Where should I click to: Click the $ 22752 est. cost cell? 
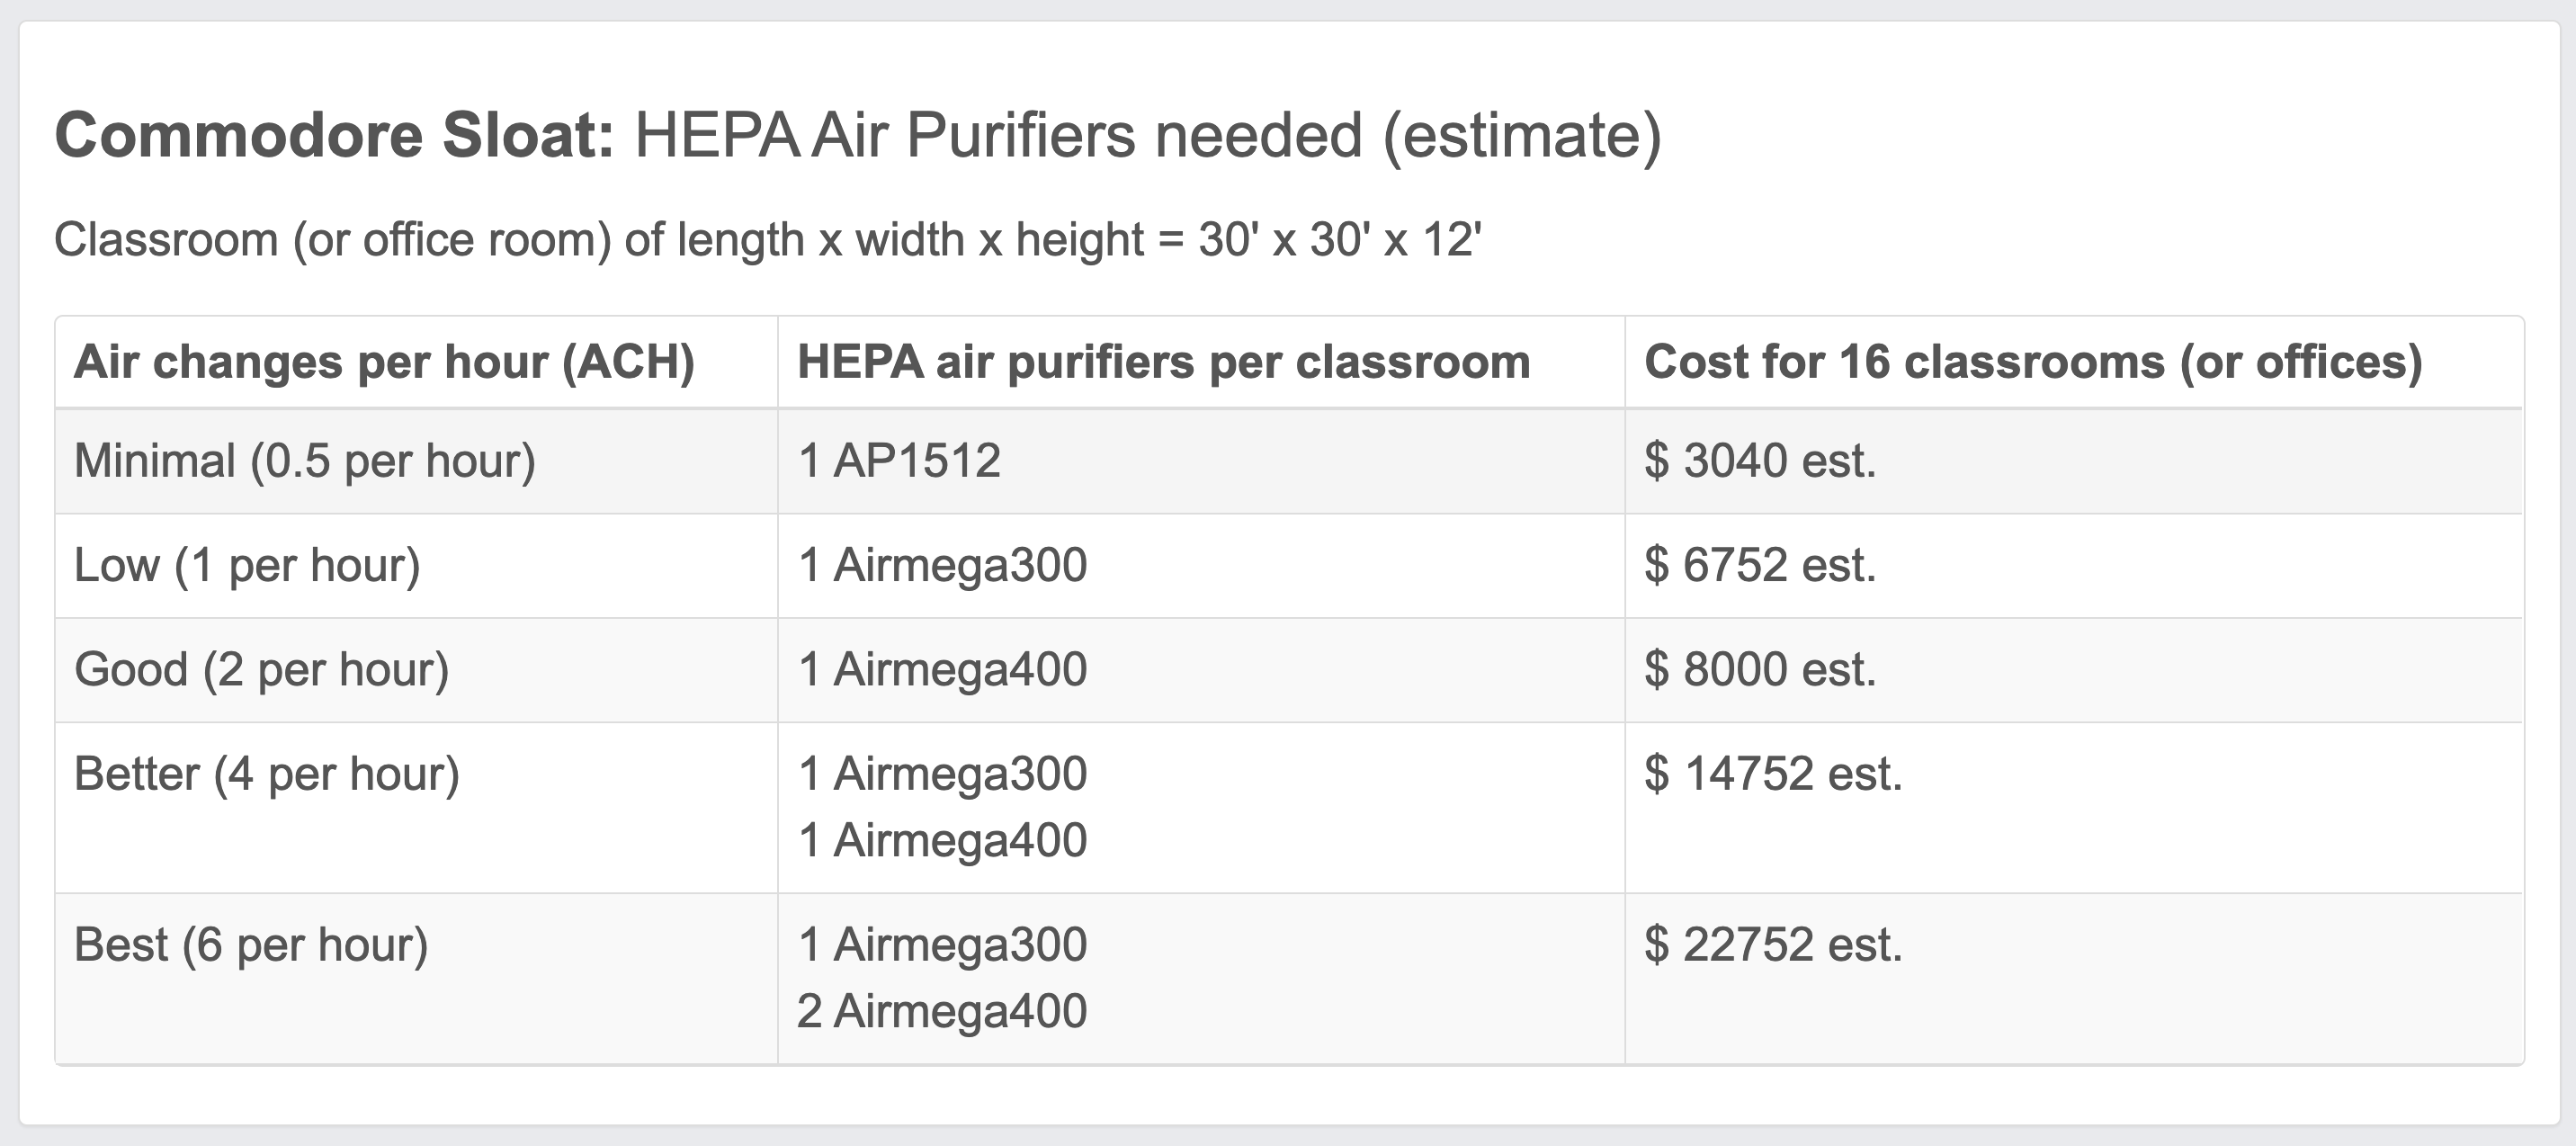coord(1773,945)
